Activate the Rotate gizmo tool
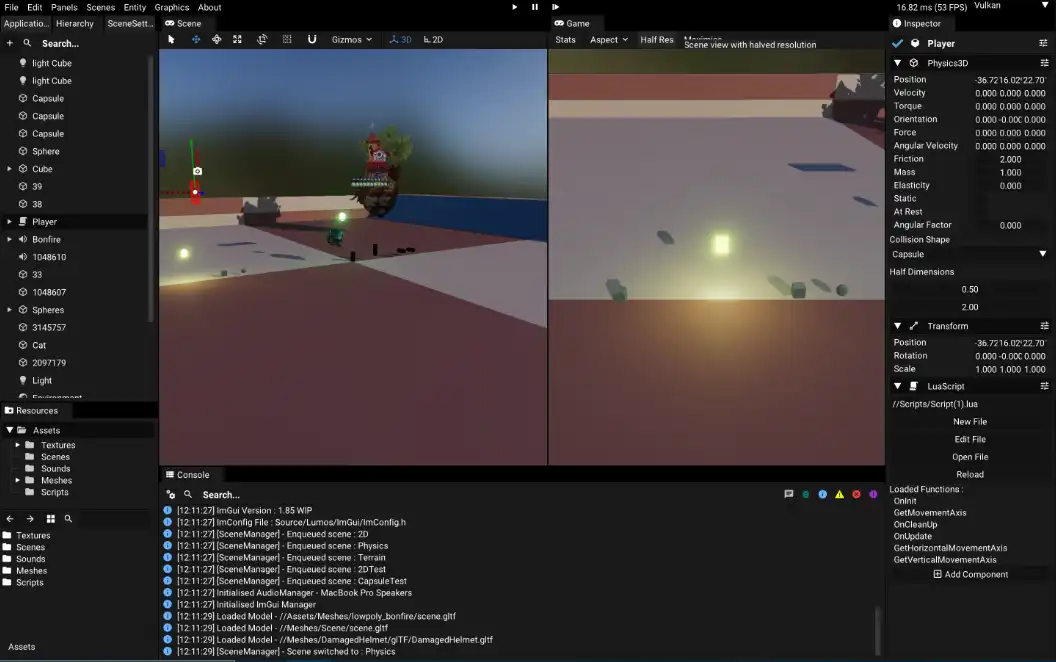 pos(216,40)
